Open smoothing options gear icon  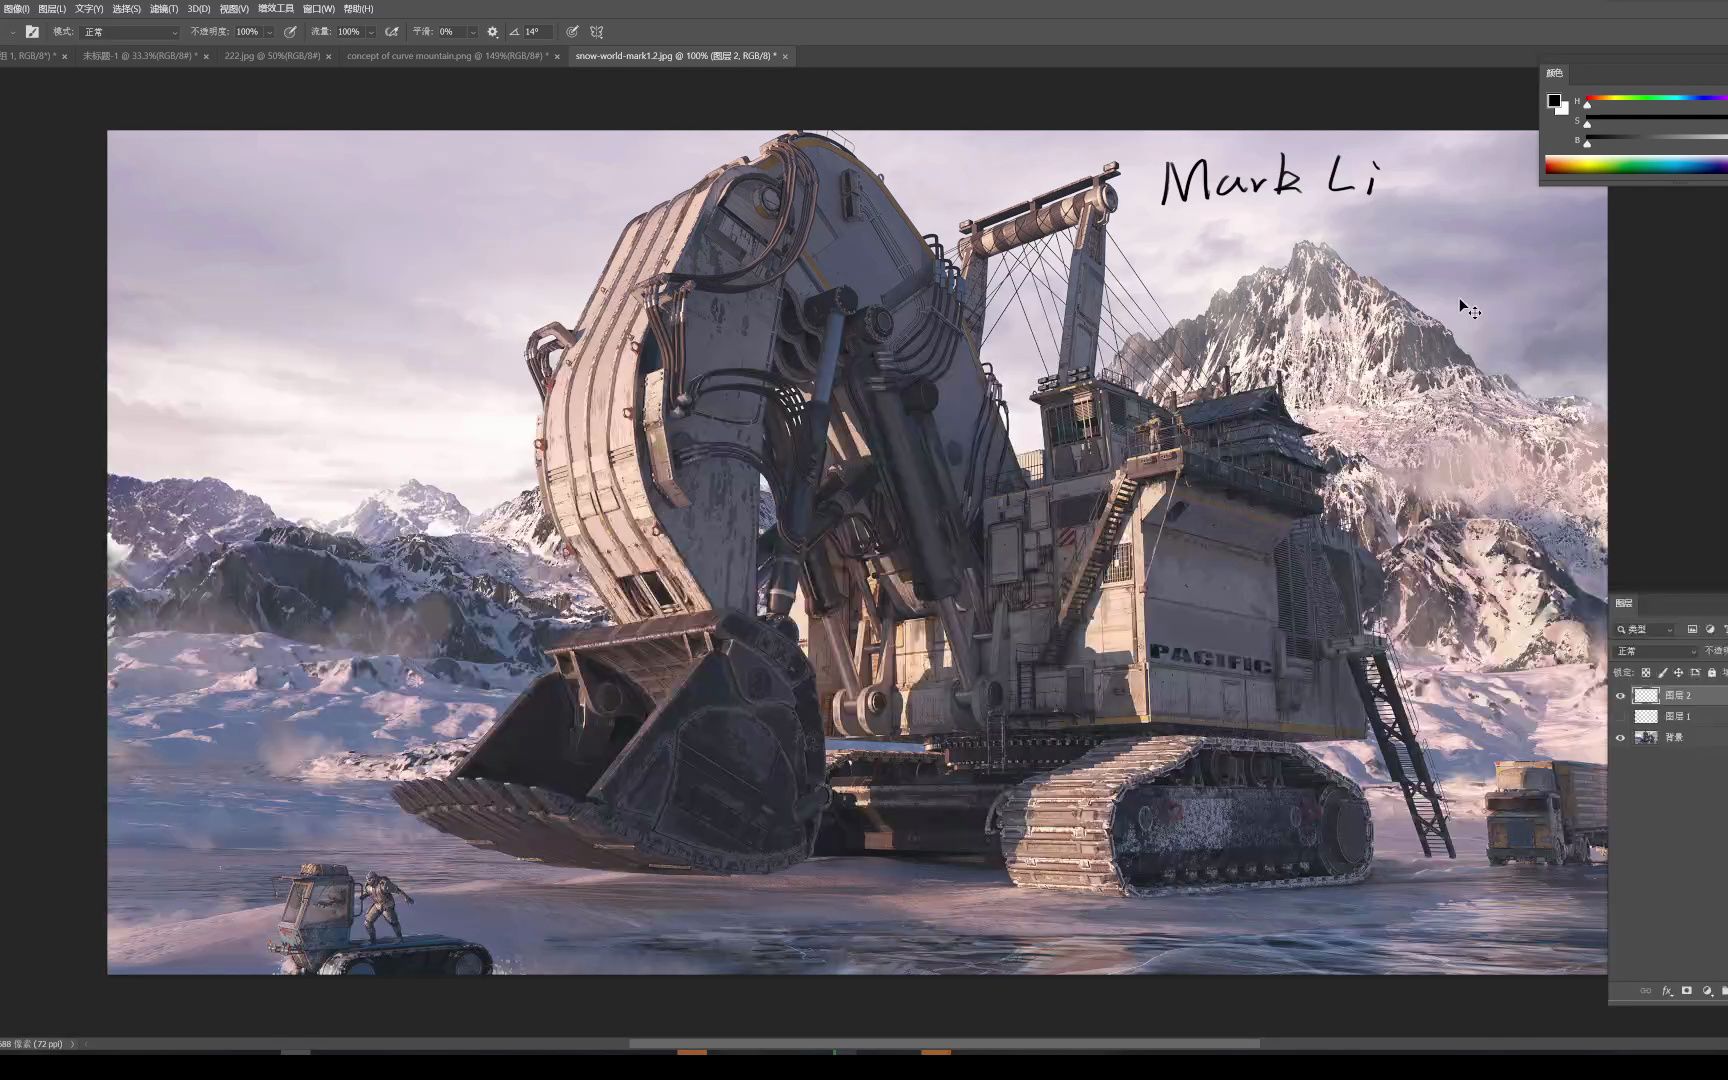click(x=492, y=32)
